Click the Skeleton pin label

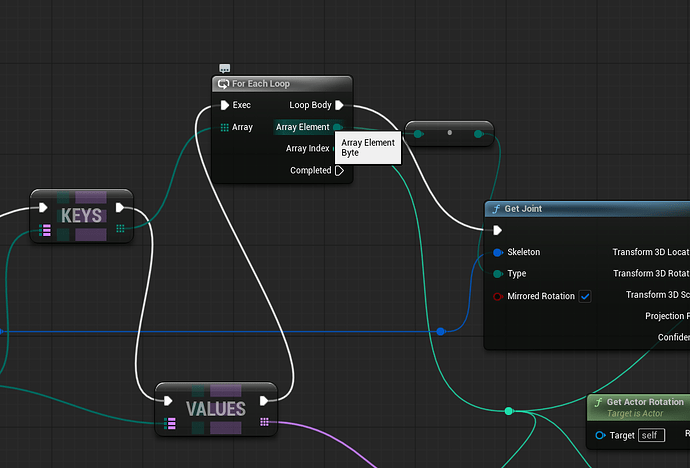click(523, 252)
